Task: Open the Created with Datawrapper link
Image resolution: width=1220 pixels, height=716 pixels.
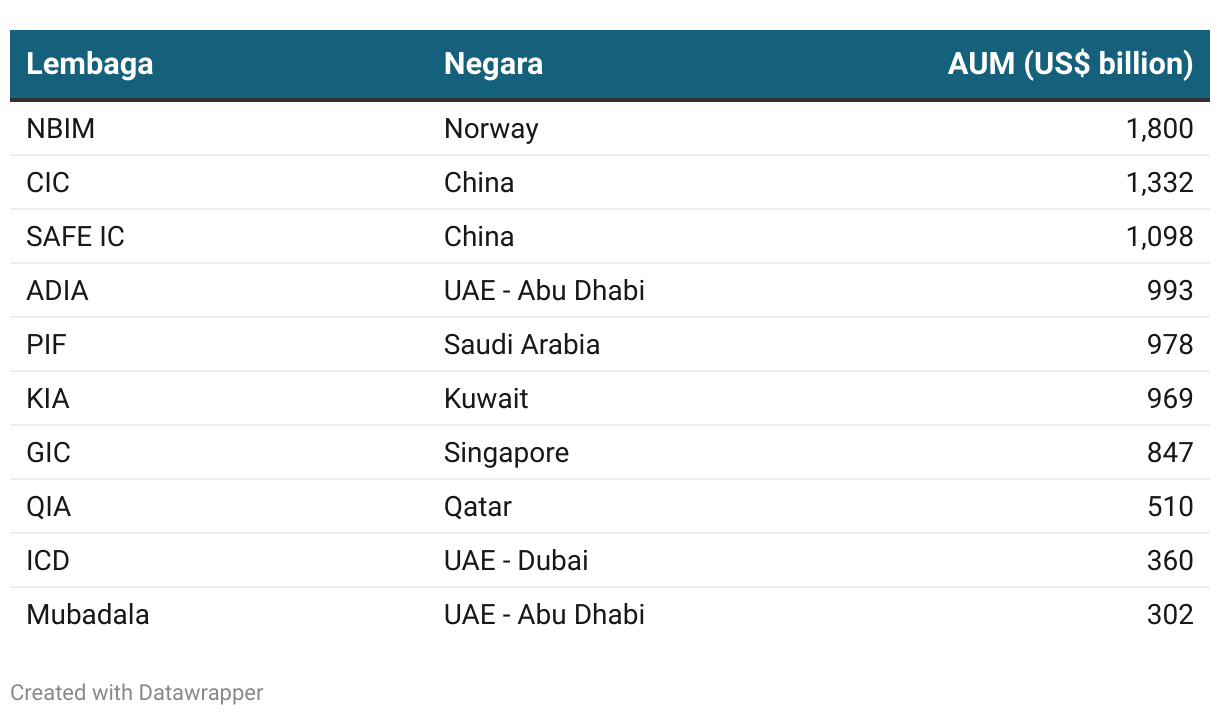Action: point(137,692)
